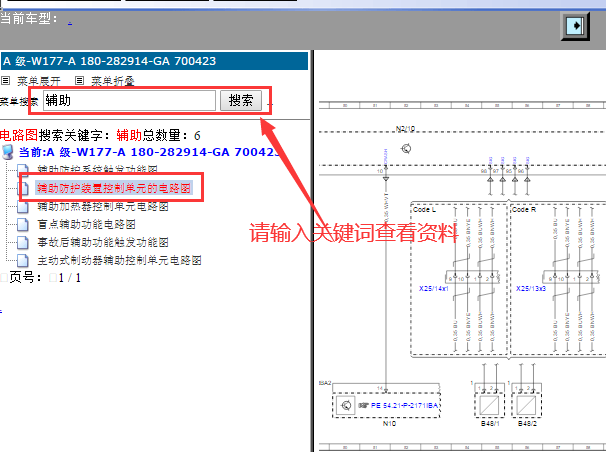The image size is (606, 452).
Task: Select the N10 label under the diagram
Action: tap(389, 424)
